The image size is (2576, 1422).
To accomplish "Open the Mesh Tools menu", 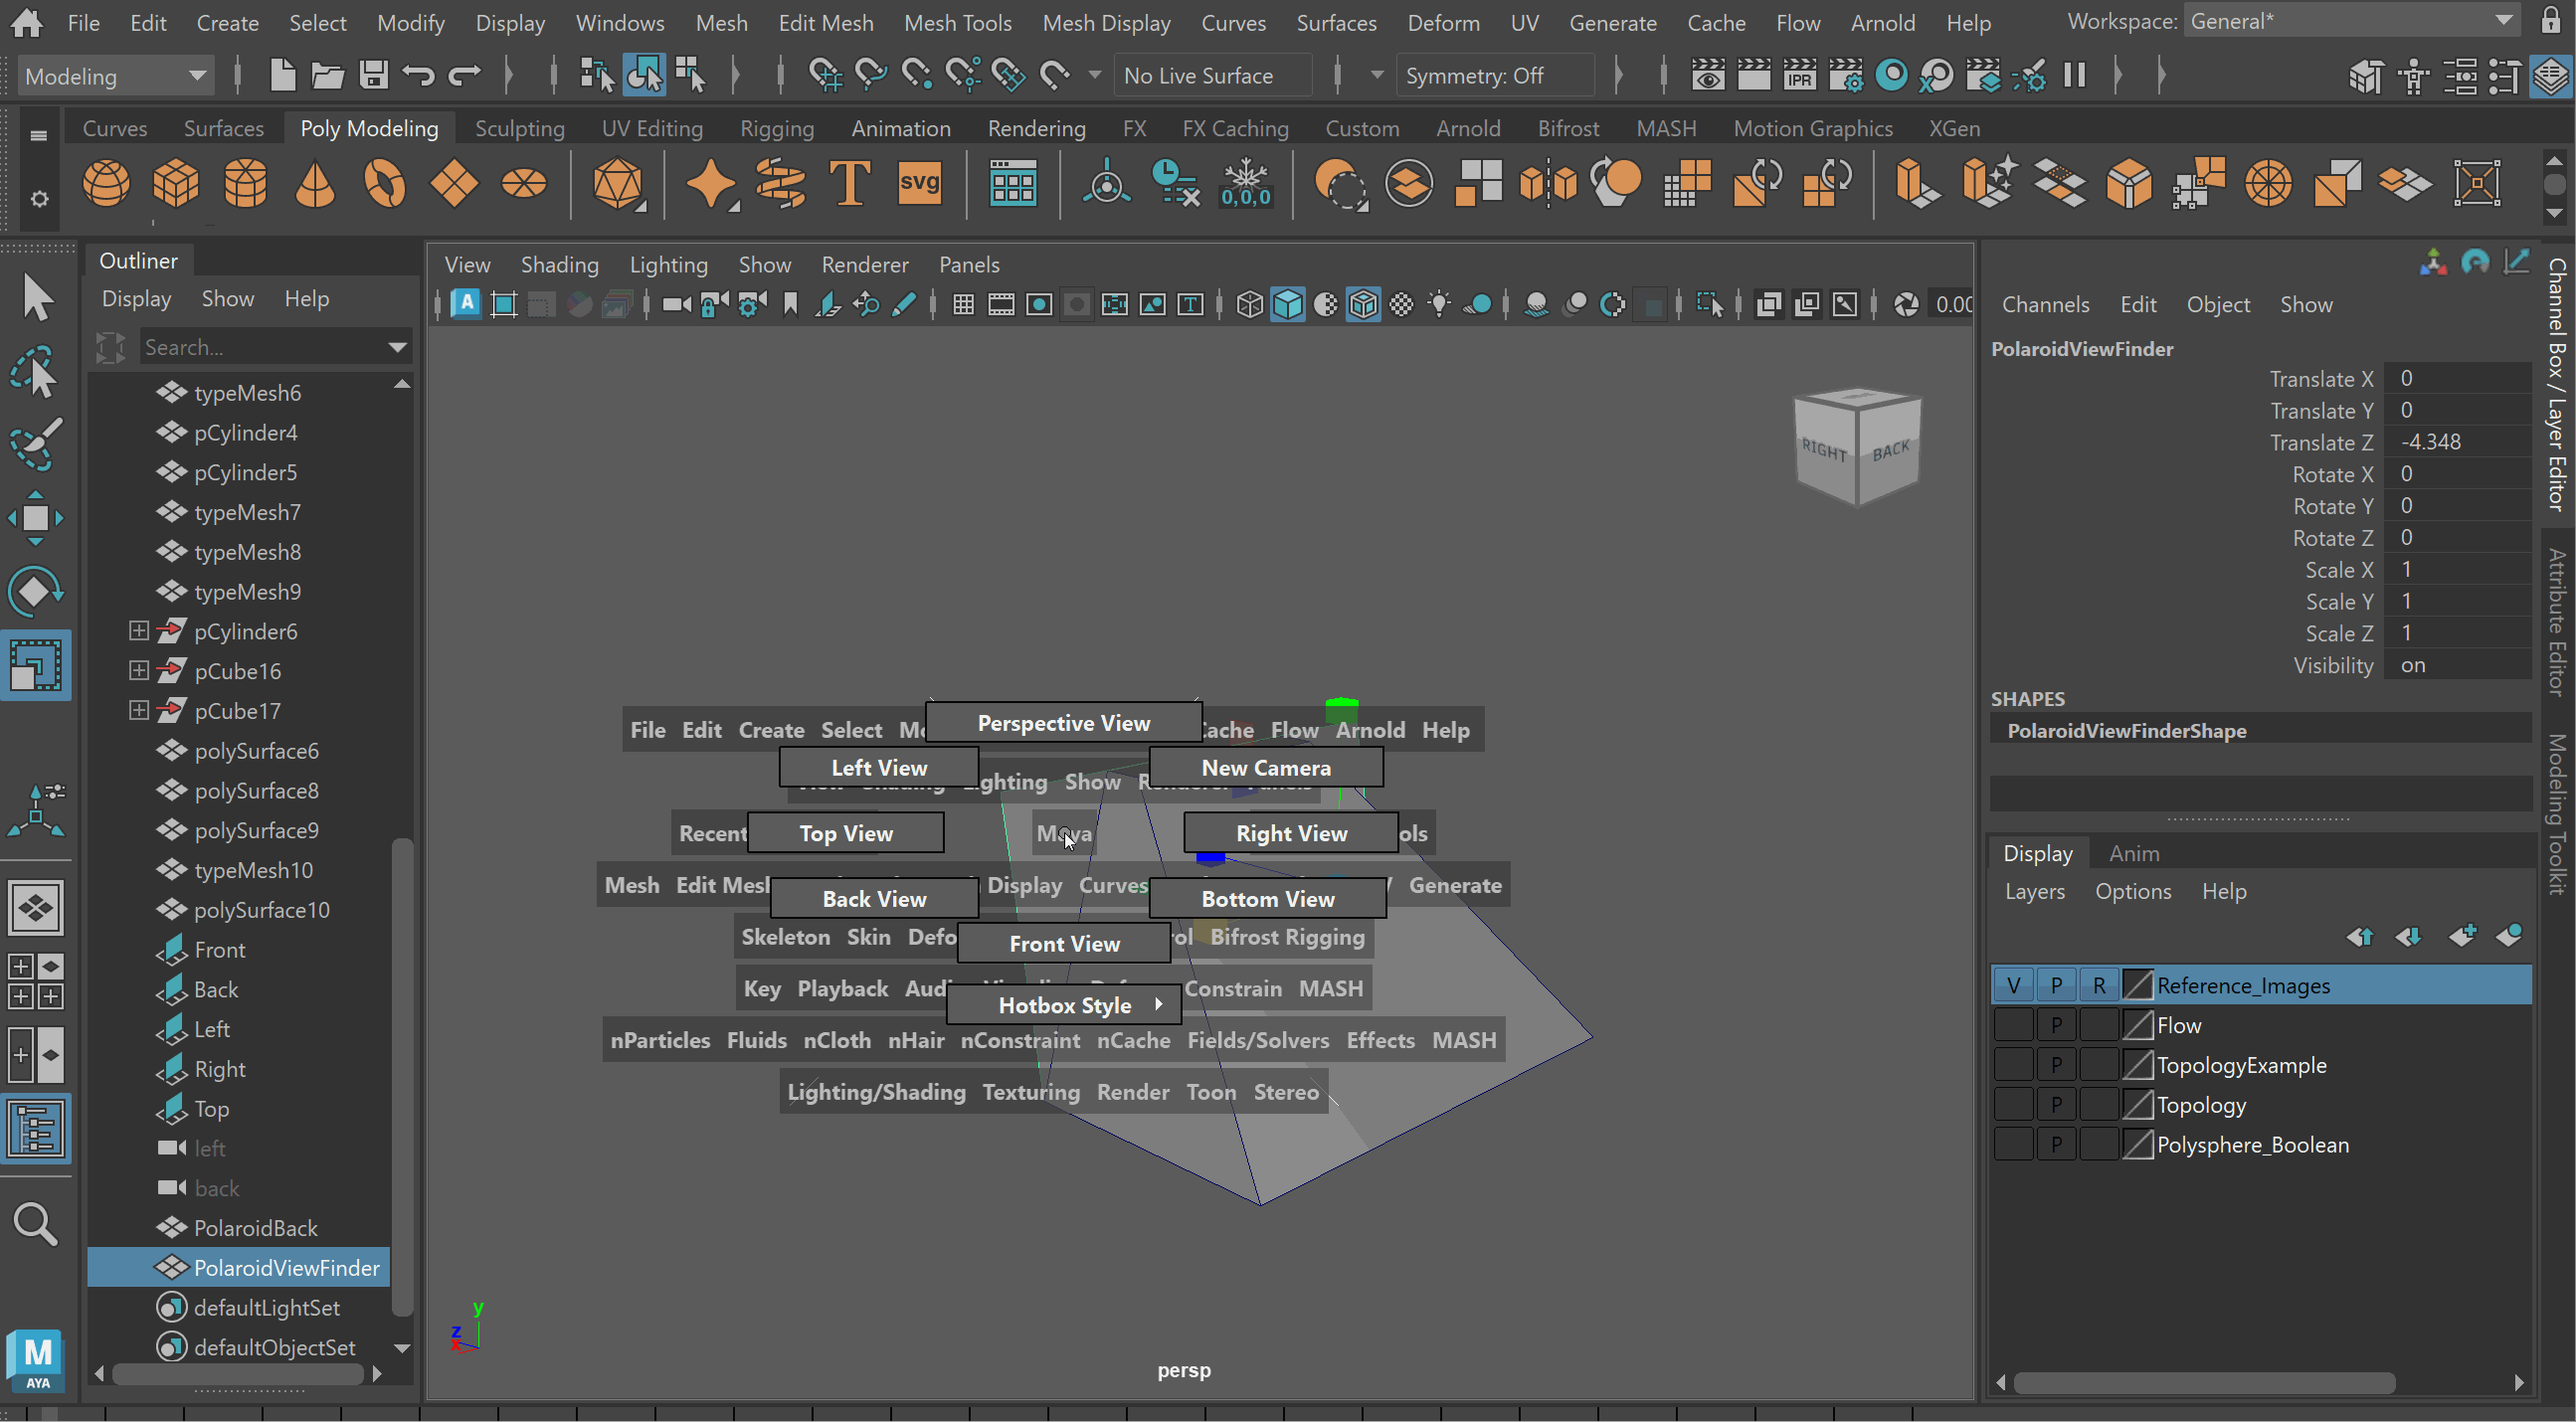I will coord(957,22).
